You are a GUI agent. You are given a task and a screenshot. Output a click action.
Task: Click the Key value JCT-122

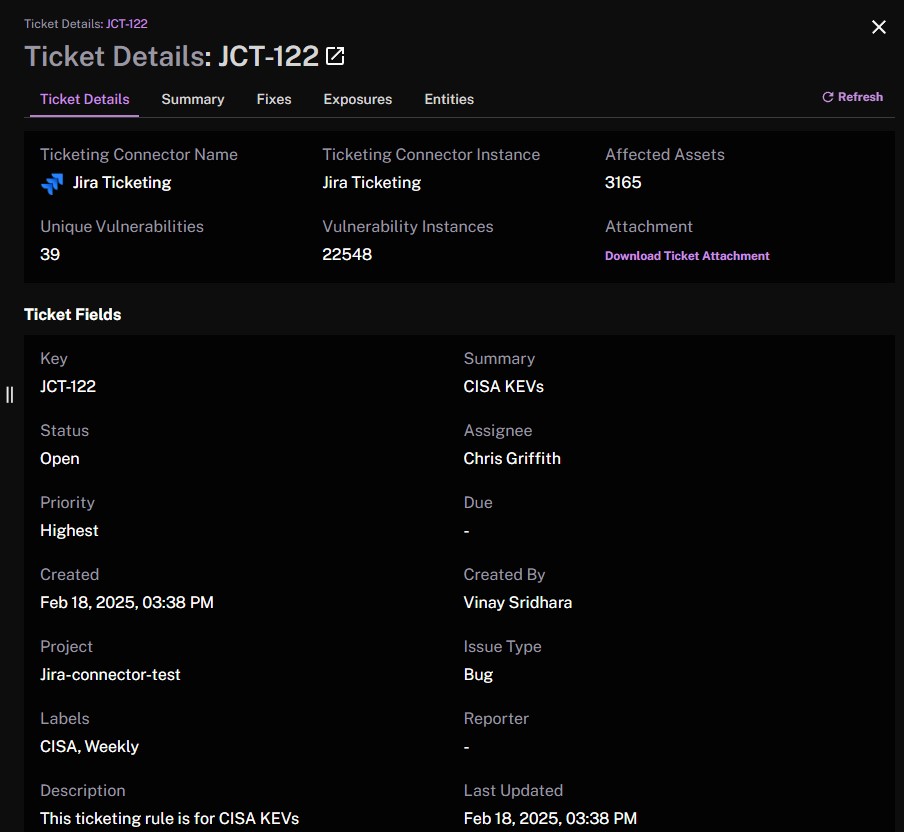tap(68, 386)
